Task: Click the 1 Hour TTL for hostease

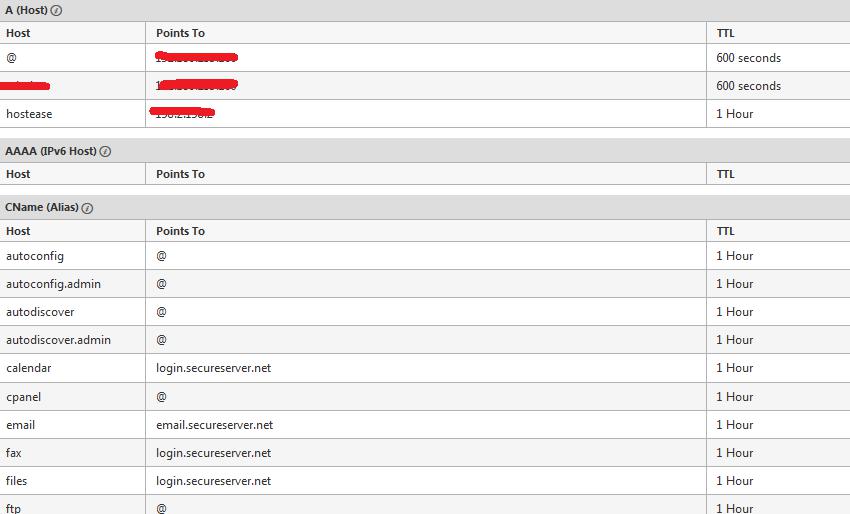Action: 735,114
